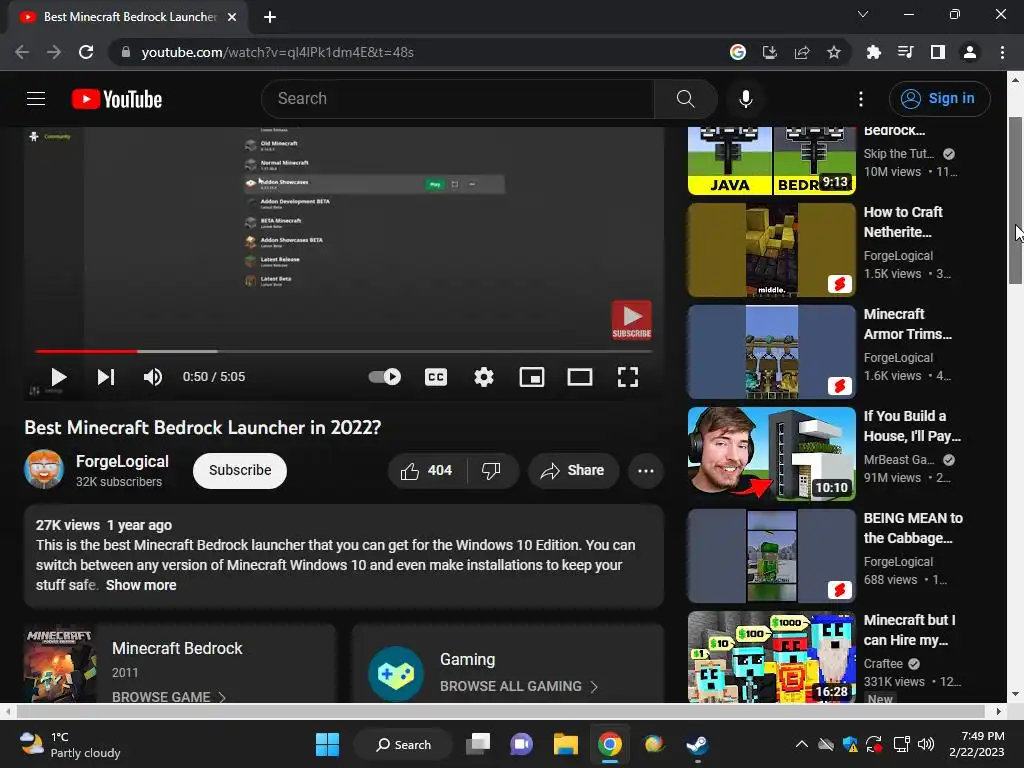Open BEING MEAN to the Cabbage video title
Image resolution: width=1024 pixels, height=768 pixels.
(x=913, y=528)
